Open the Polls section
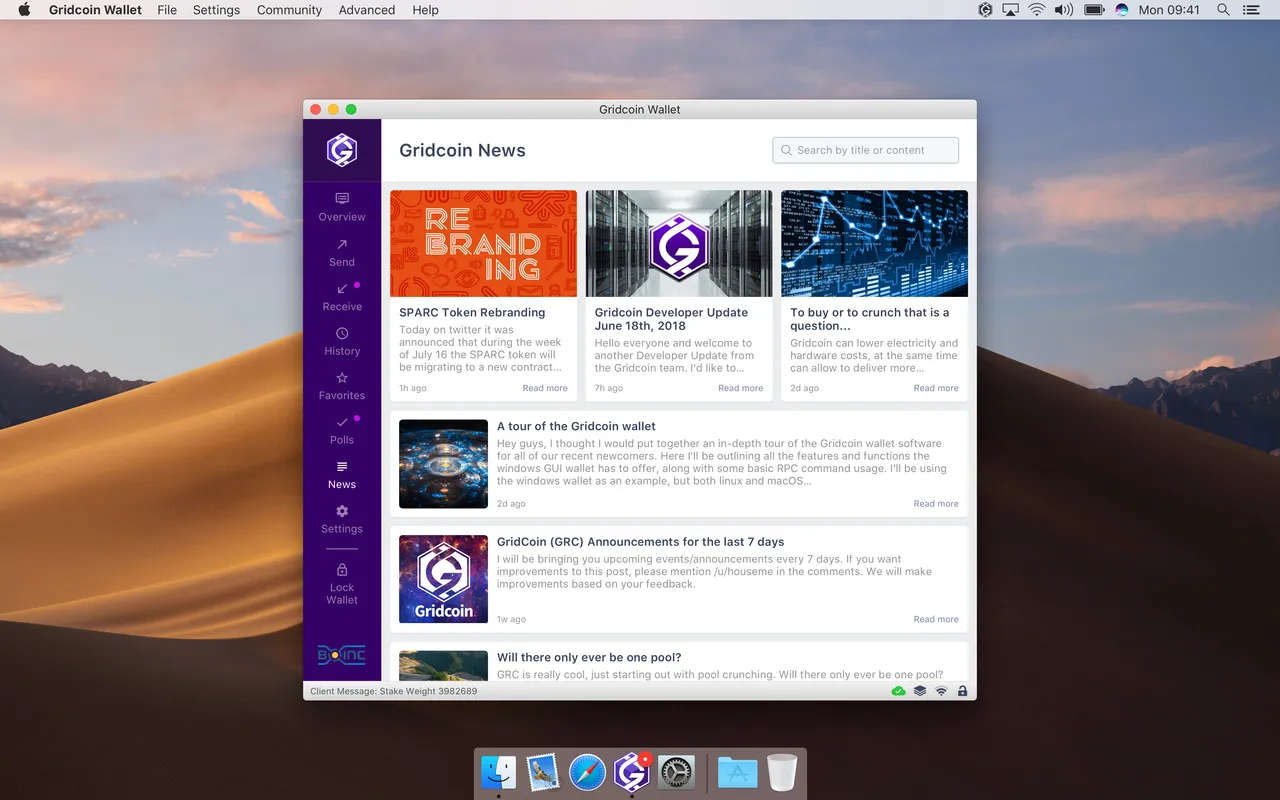1280x800 pixels. click(342, 430)
